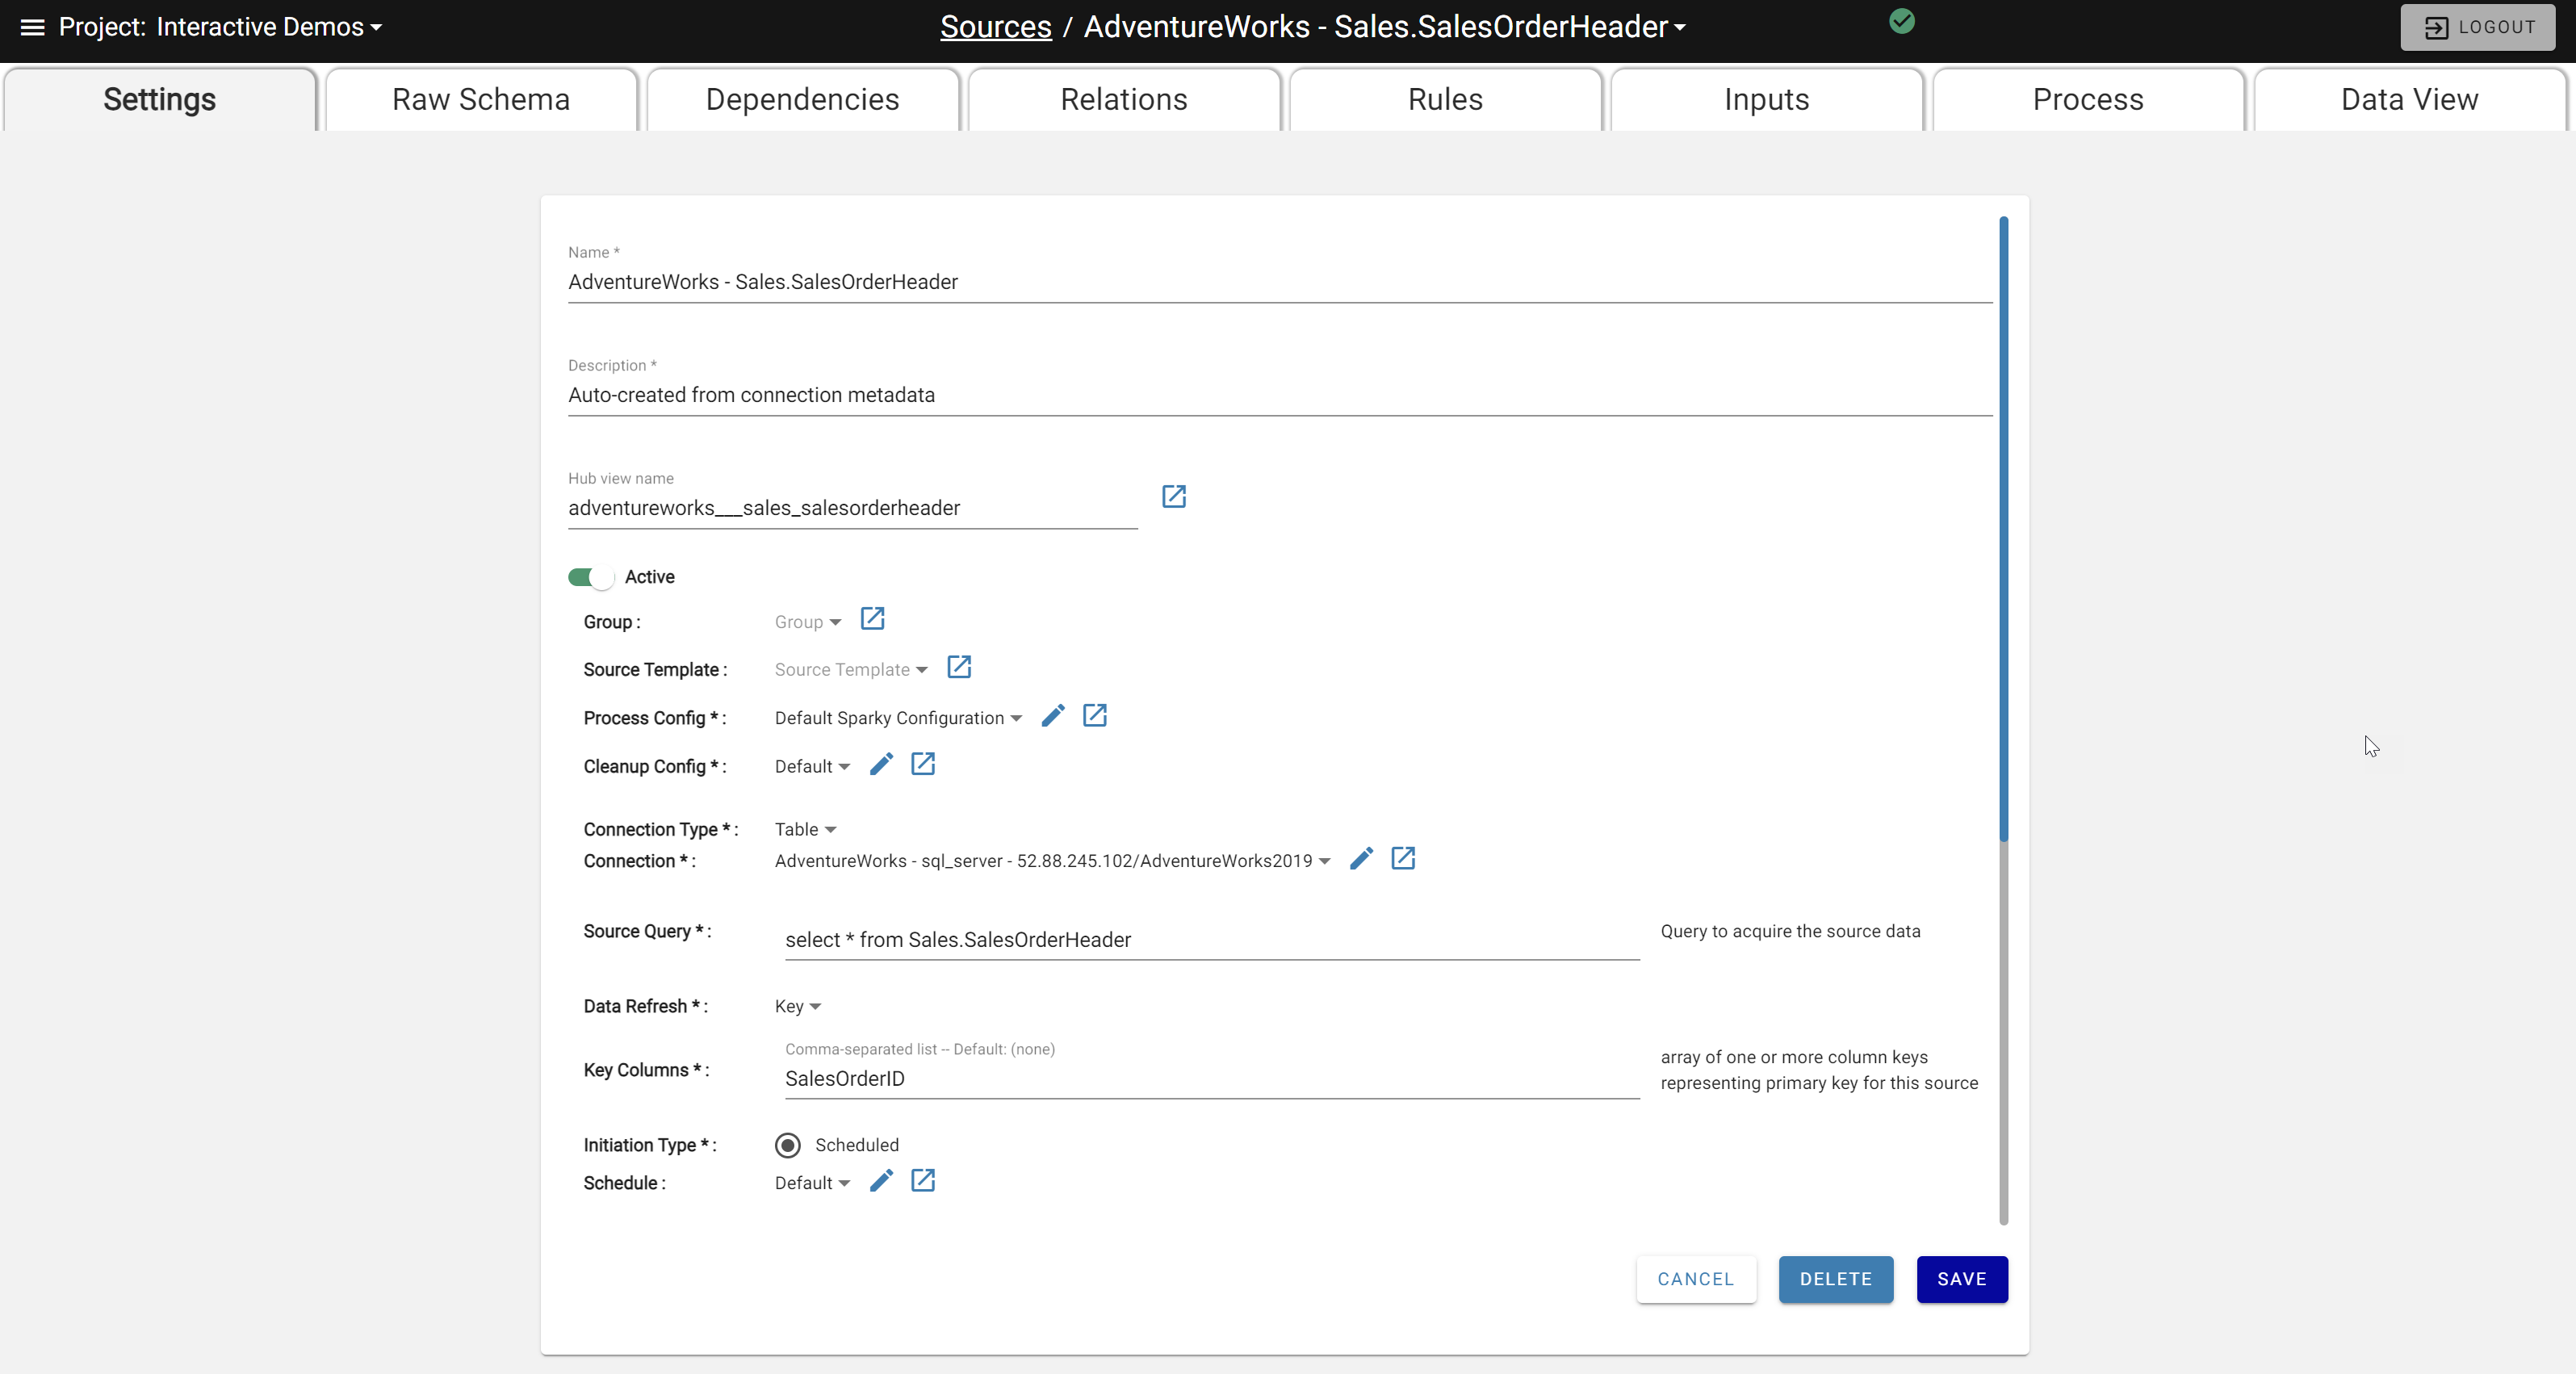This screenshot has width=2576, height=1374.
Task: Open the Cleanup Config Default dropdown
Action: pos(812,767)
